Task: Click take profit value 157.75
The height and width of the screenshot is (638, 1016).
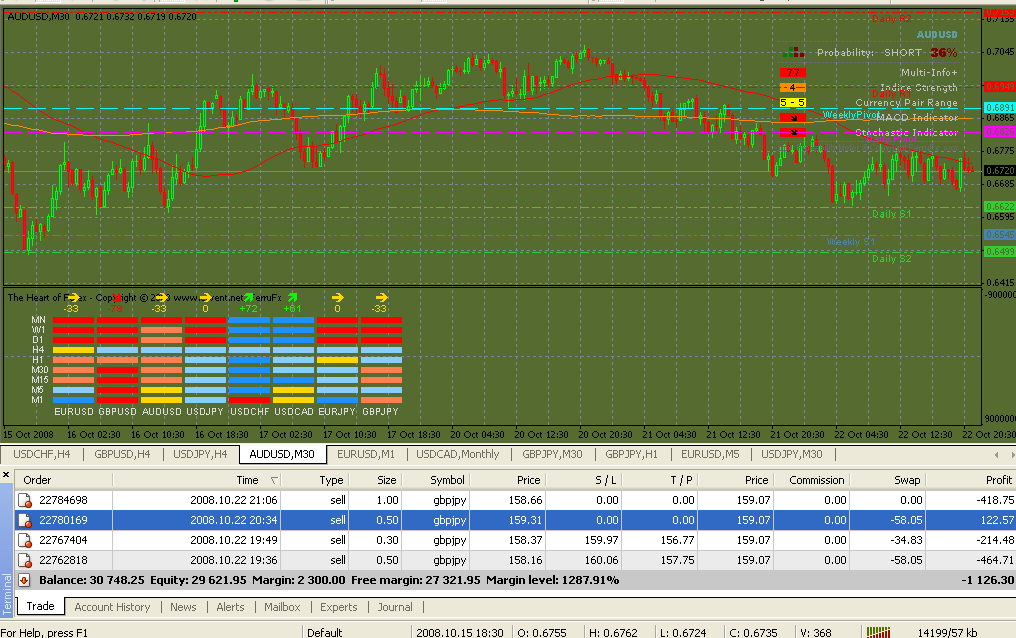Action: [x=677, y=560]
